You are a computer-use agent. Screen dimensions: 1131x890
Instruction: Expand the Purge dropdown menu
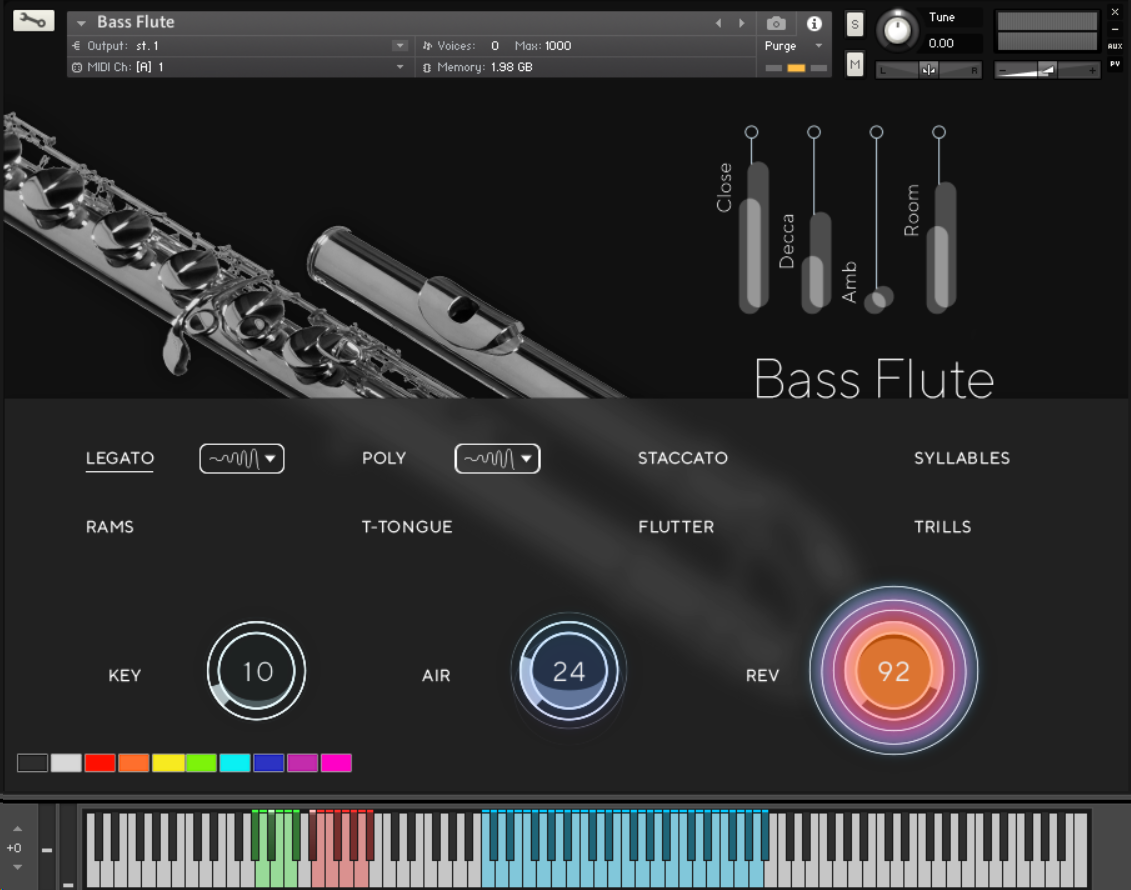point(819,46)
